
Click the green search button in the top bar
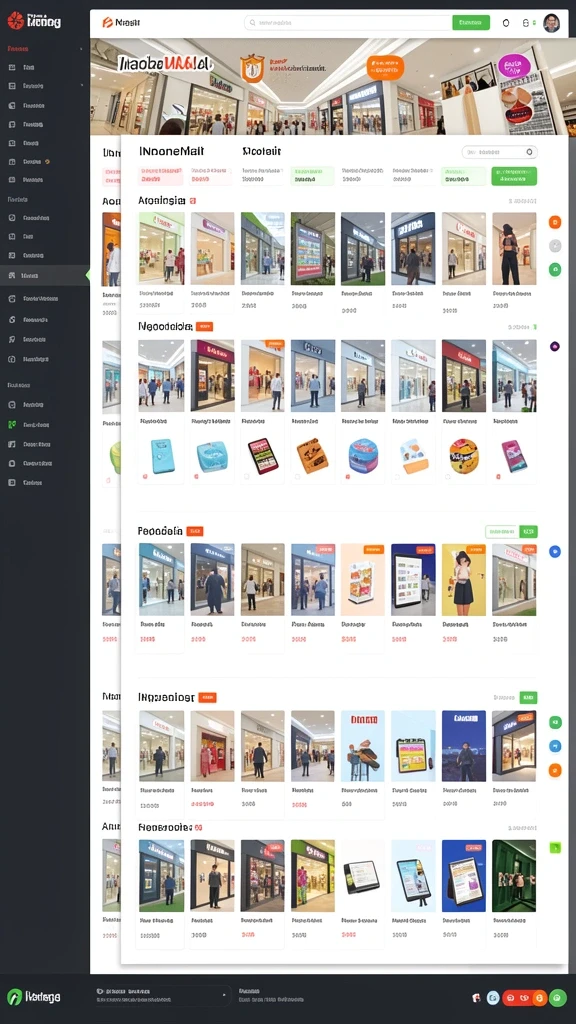[471, 23]
